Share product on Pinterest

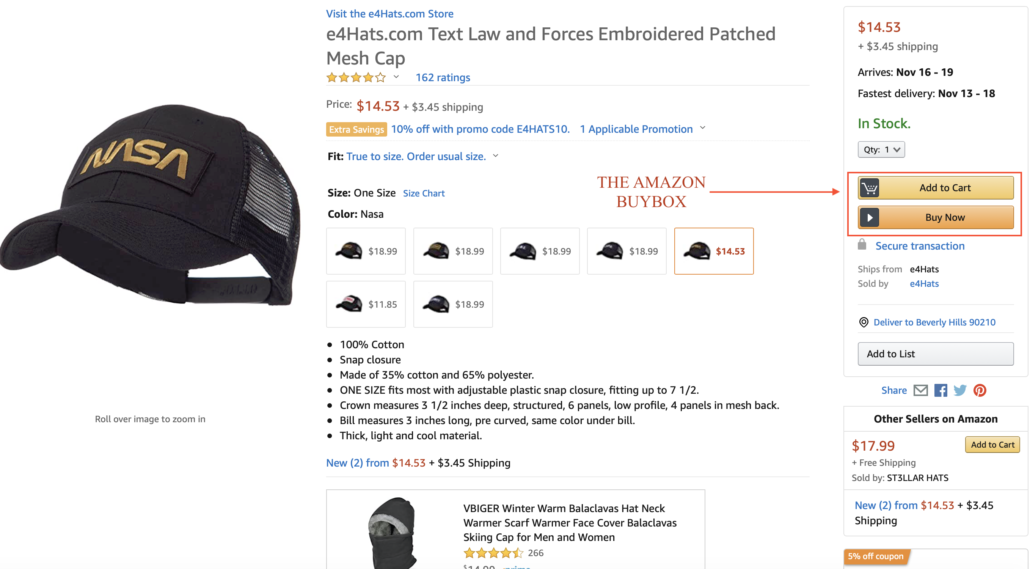[x=980, y=390]
